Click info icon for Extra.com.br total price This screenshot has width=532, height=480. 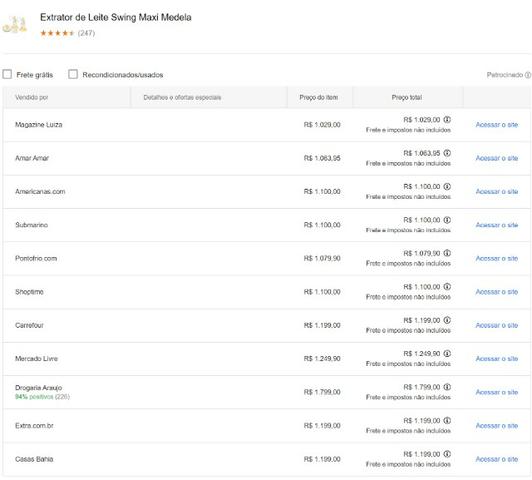click(447, 420)
